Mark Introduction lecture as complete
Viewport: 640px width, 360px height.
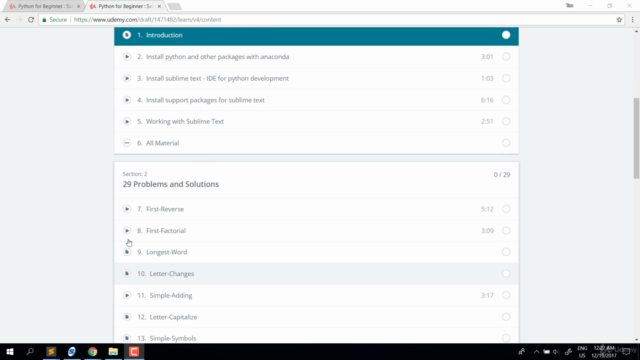click(506, 35)
